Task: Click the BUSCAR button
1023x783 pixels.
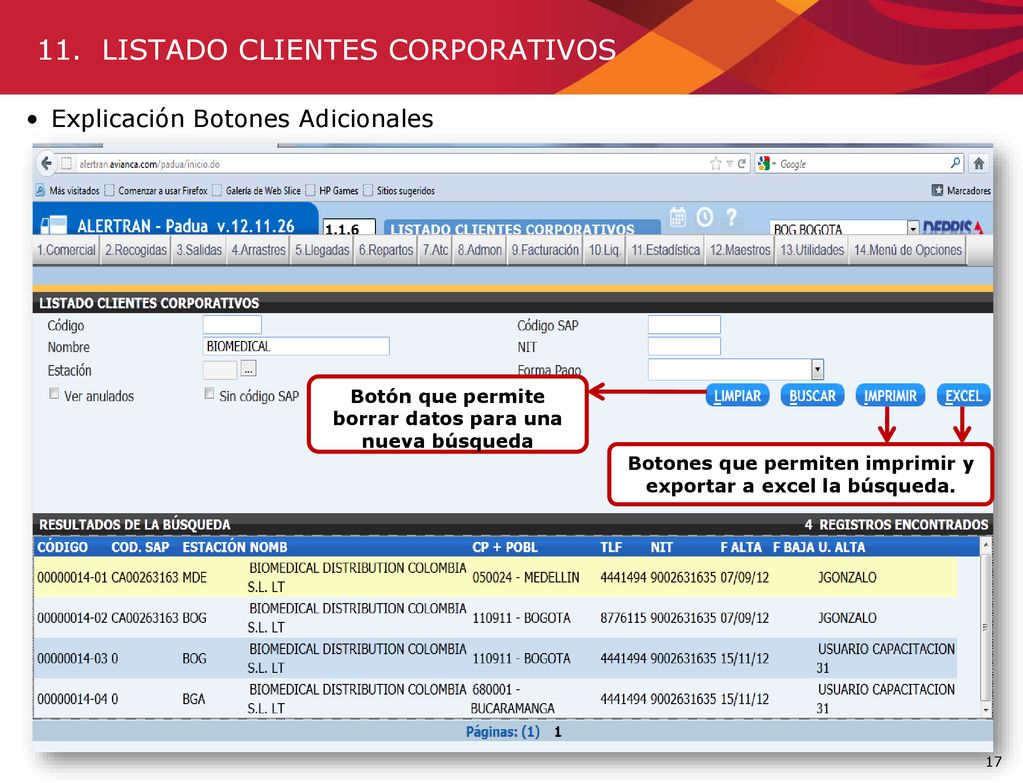Action: (812, 395)
